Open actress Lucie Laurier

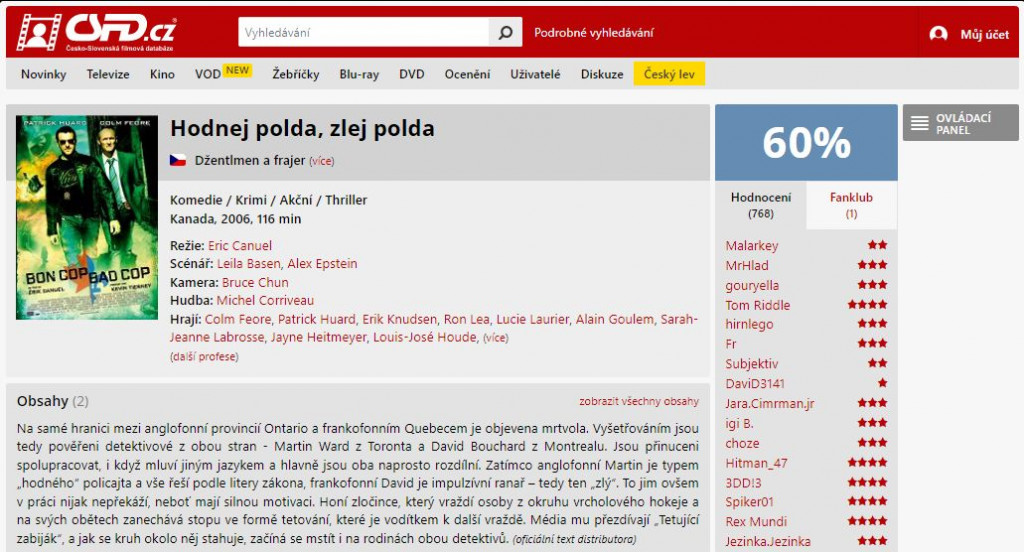(x=532, y=319)
